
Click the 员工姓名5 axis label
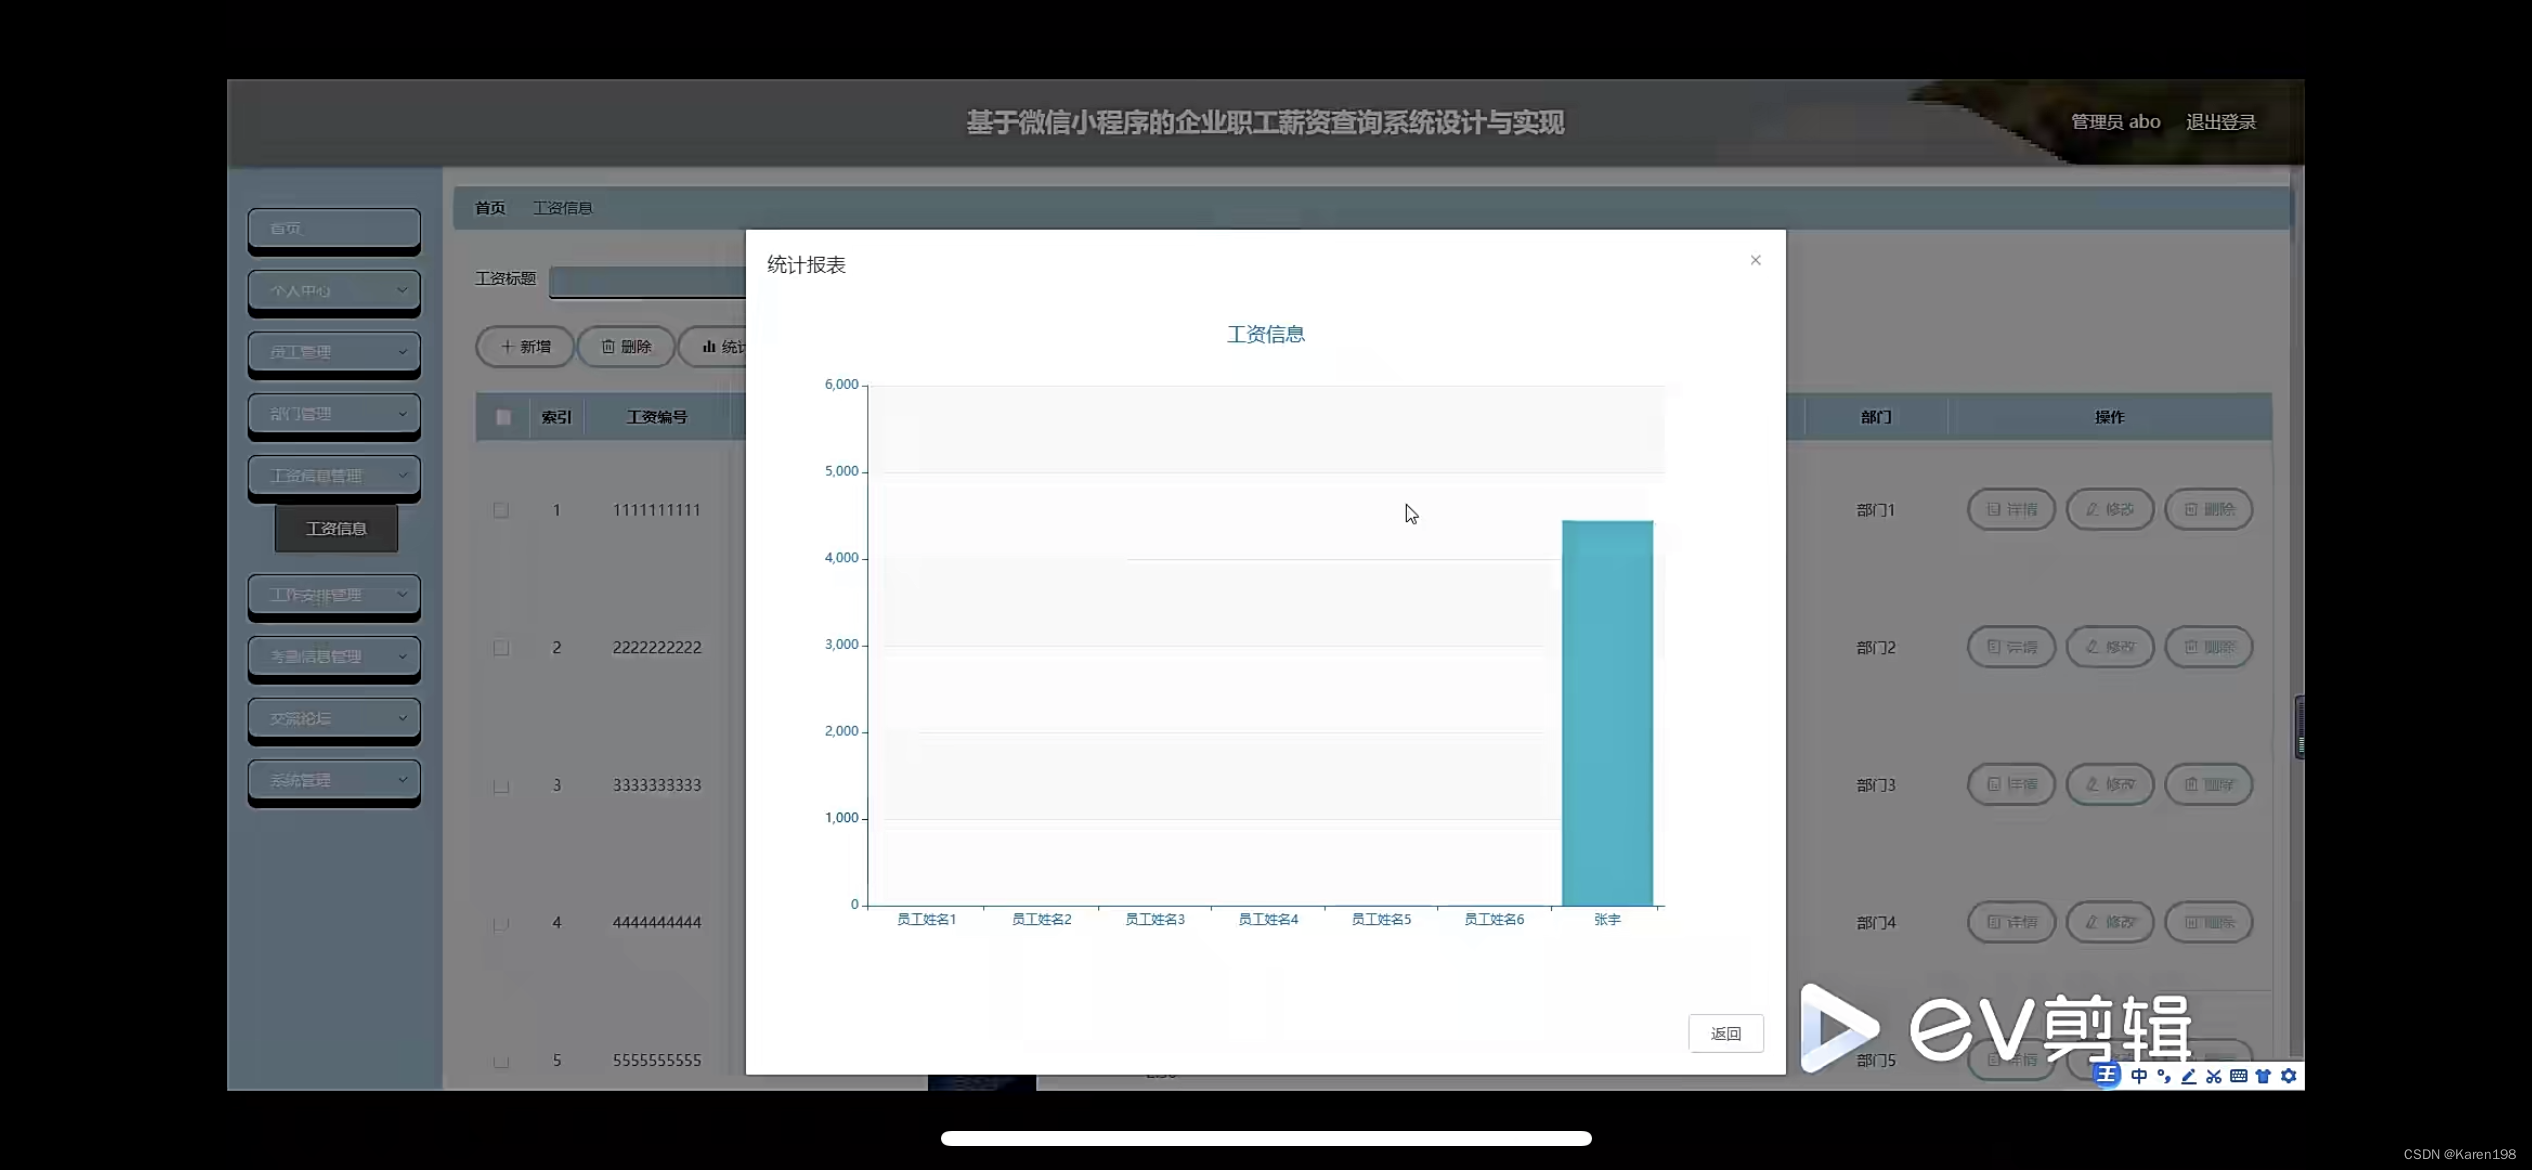point(1381,919)
